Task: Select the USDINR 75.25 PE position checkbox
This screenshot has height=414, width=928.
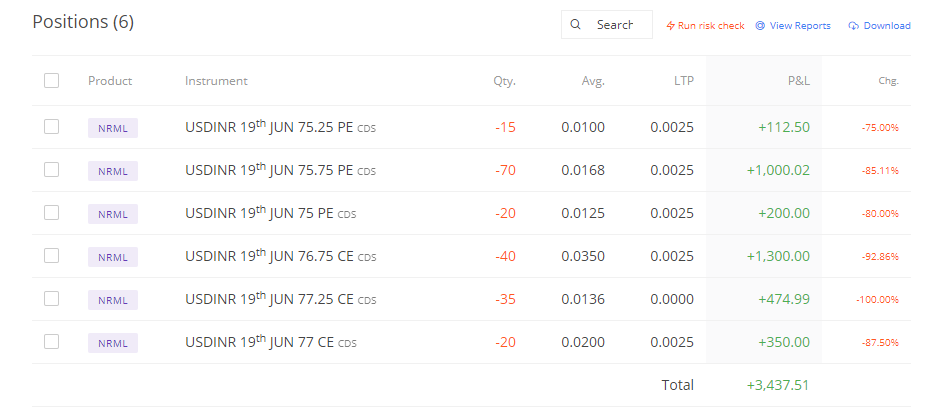Action: [51, 127]
